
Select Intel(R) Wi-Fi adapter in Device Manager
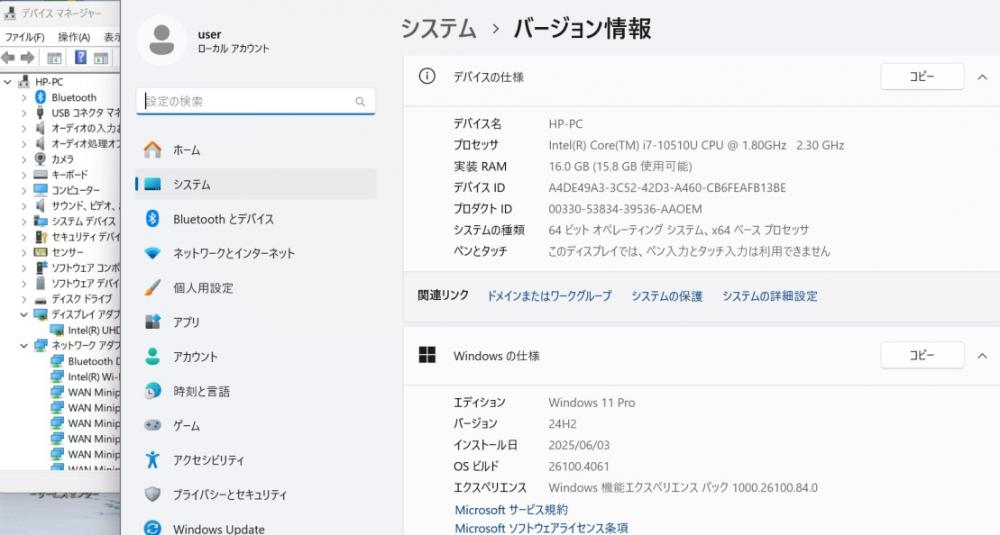93,376
